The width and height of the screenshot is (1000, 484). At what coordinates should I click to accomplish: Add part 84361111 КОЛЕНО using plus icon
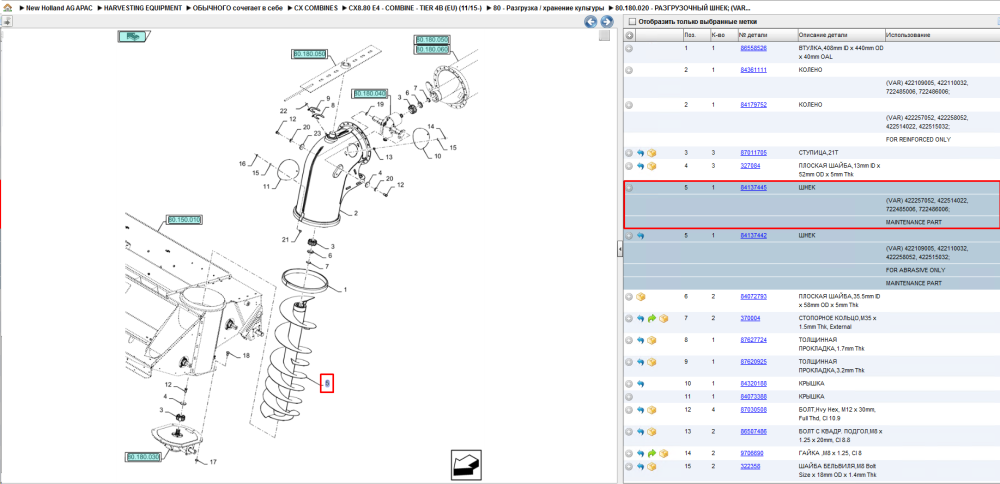pos(629,70)
